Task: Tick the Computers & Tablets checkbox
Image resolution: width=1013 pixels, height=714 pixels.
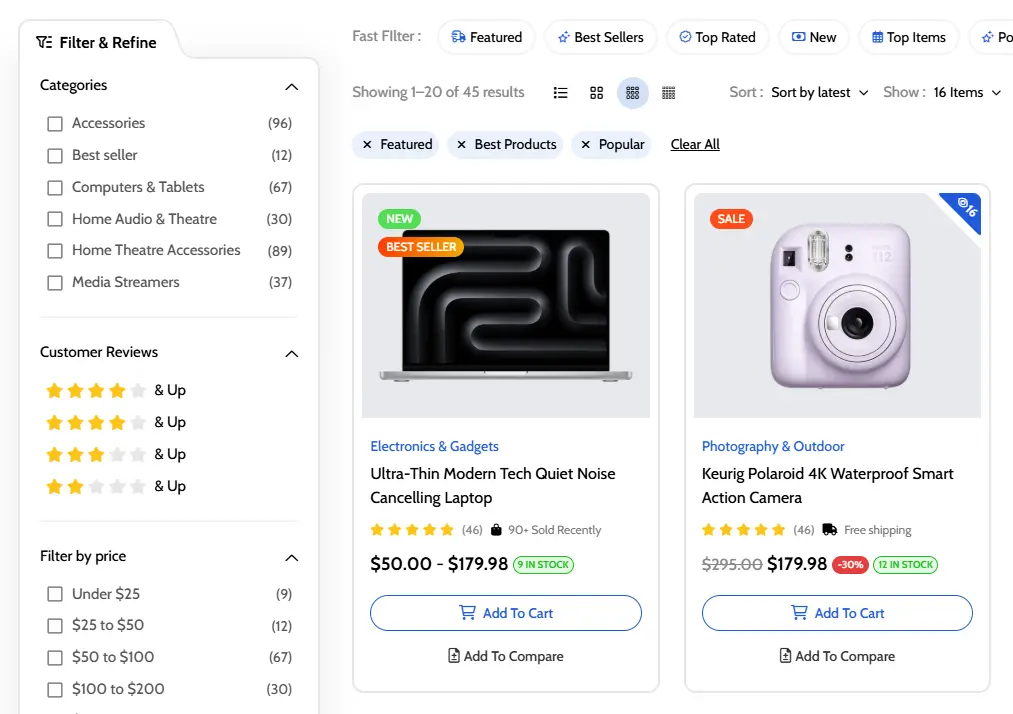Action: pyautogui.click(x=55, y=188)
